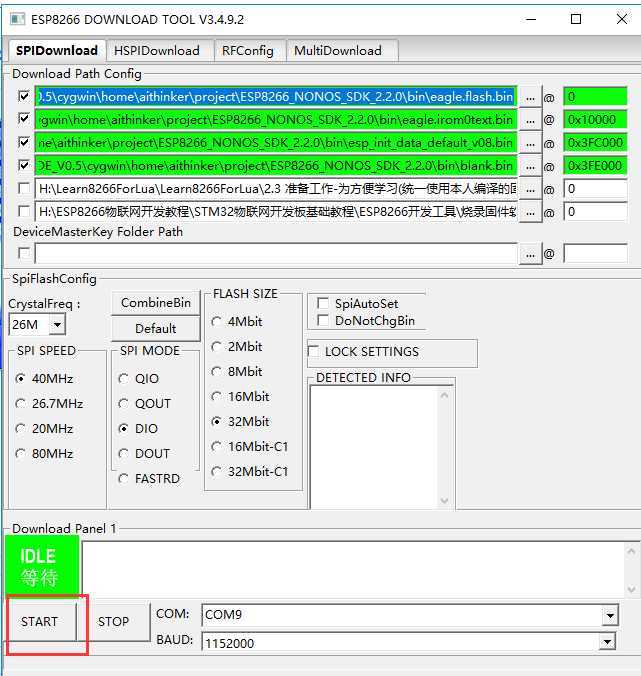Image resolution: width=641 pixels, height=676 pixels.
Task: Open the COM port dropdown
Action: point(610,615)
